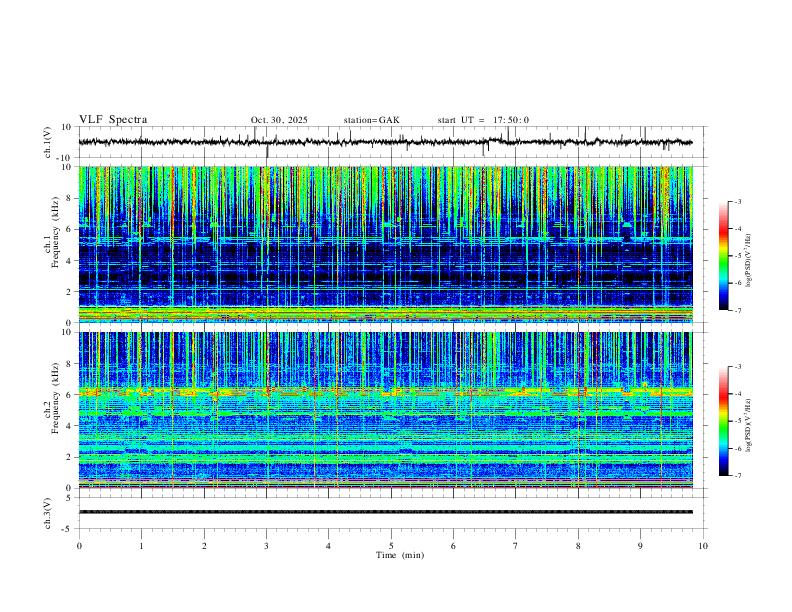Image resolution: width=792 pixels, height=612 pixels.
Task: Click the time axis tick label "9"
Action: 640,546
